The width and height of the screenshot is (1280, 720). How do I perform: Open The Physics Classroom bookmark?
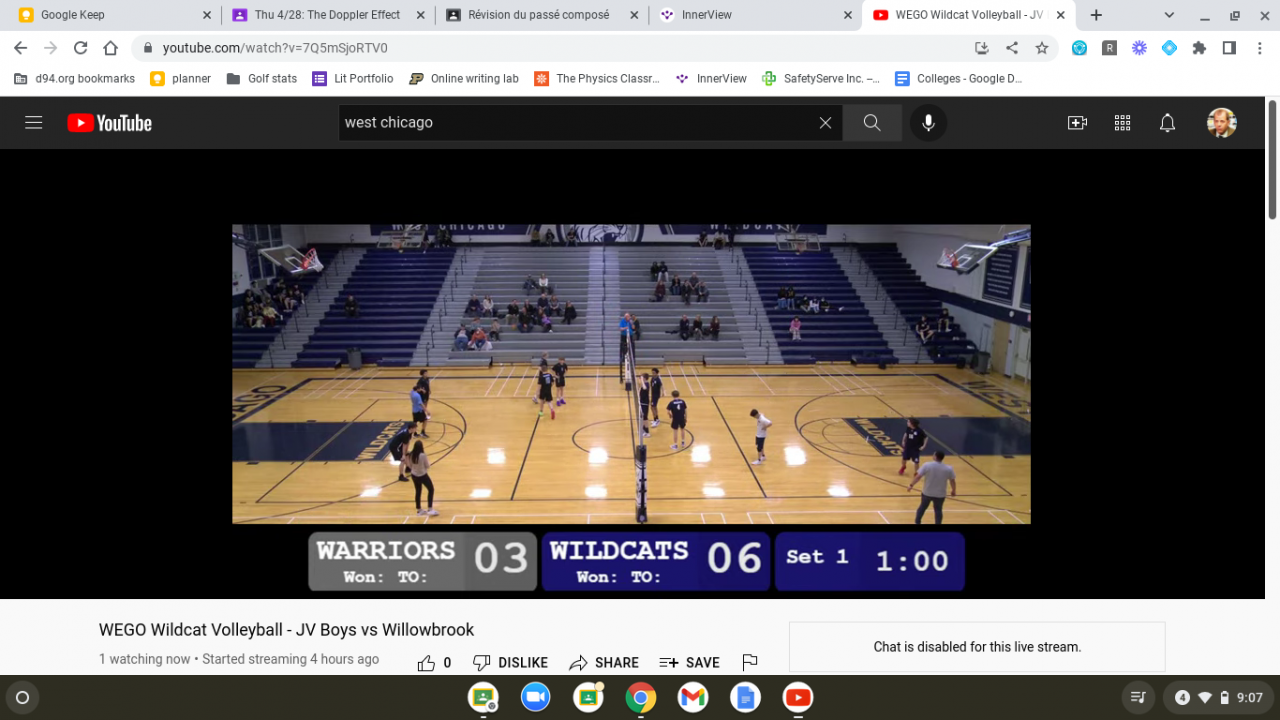pyautogui.click(x=597, y=78)
